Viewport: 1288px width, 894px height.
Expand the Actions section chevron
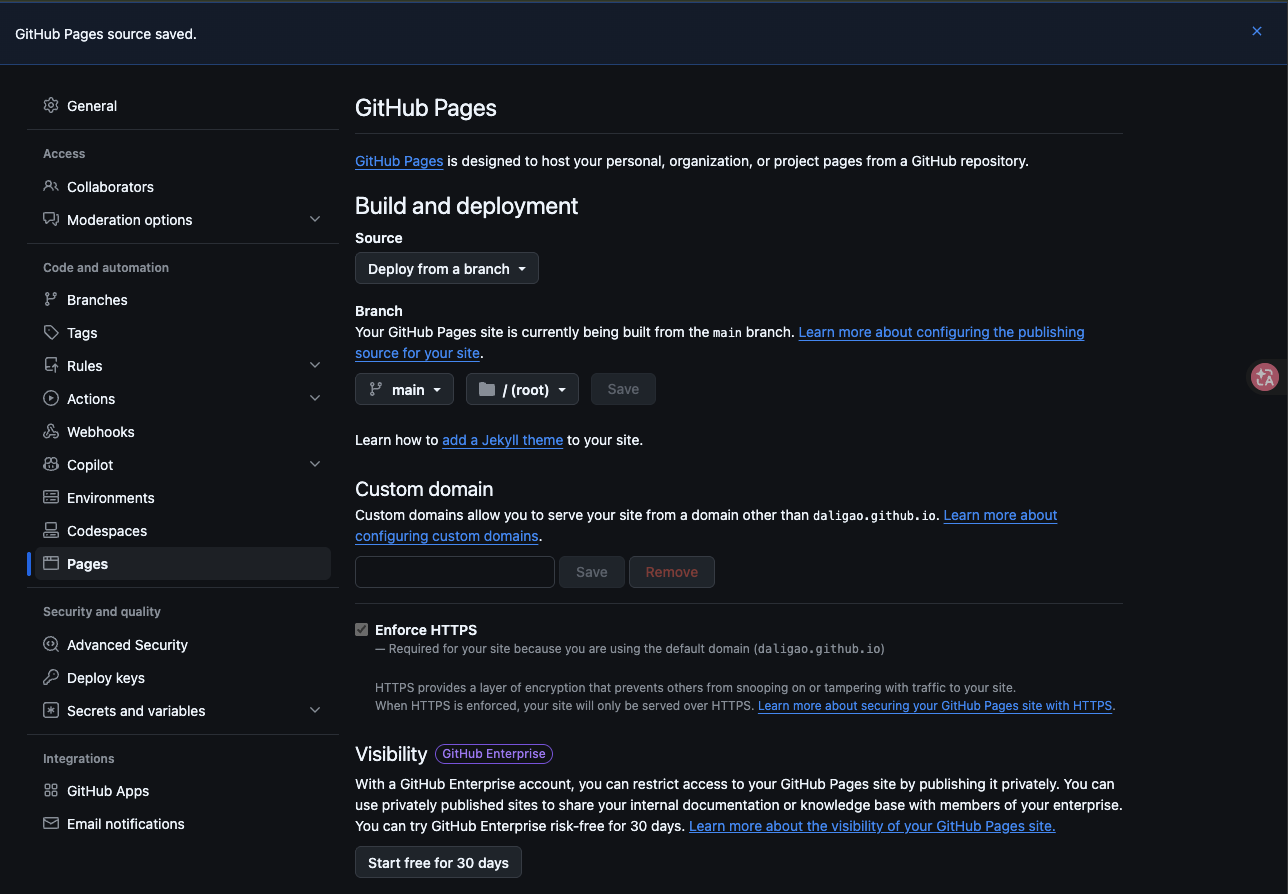(315, 398)
